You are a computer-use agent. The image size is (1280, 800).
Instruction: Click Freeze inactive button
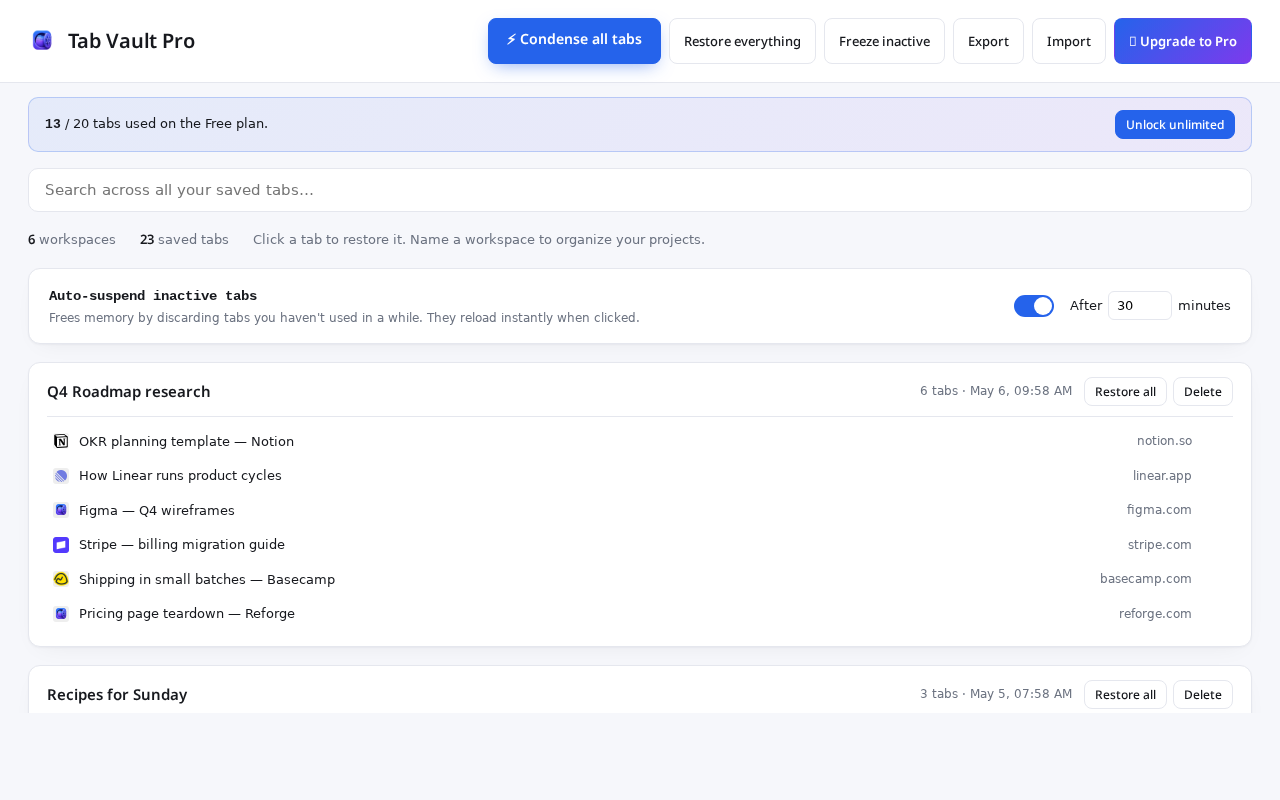(x=884, y=41)
